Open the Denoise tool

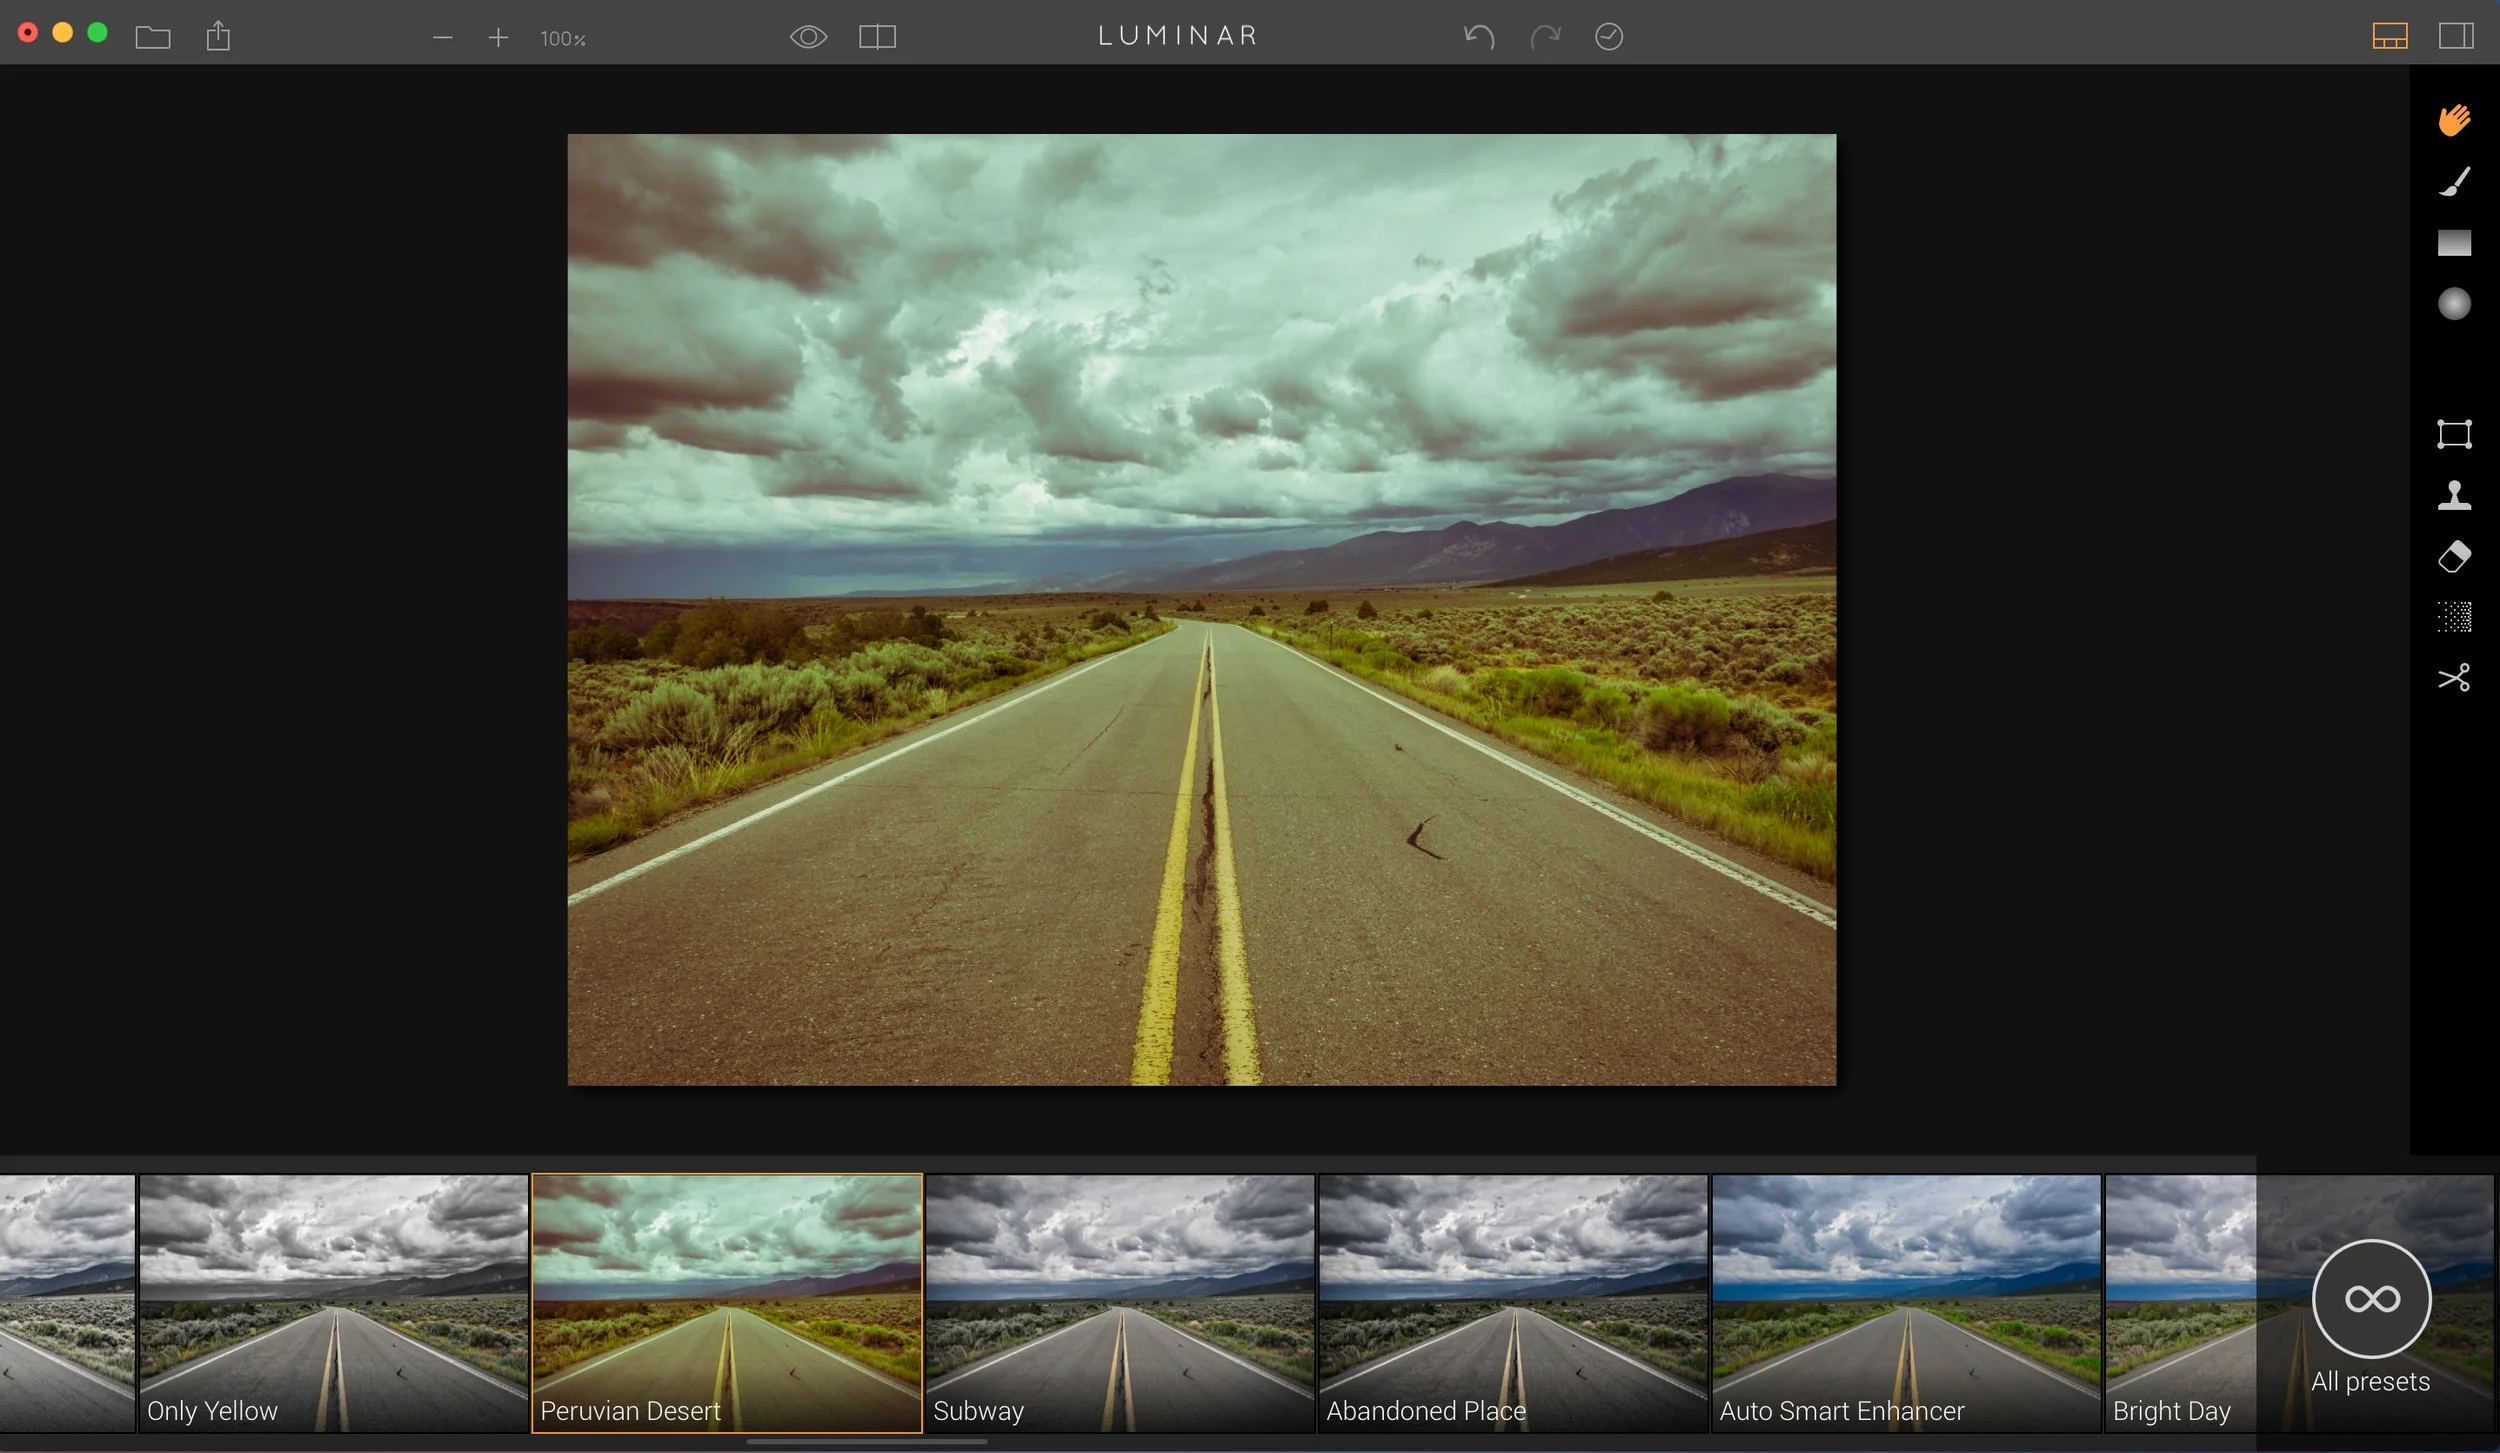(2453, 617)
